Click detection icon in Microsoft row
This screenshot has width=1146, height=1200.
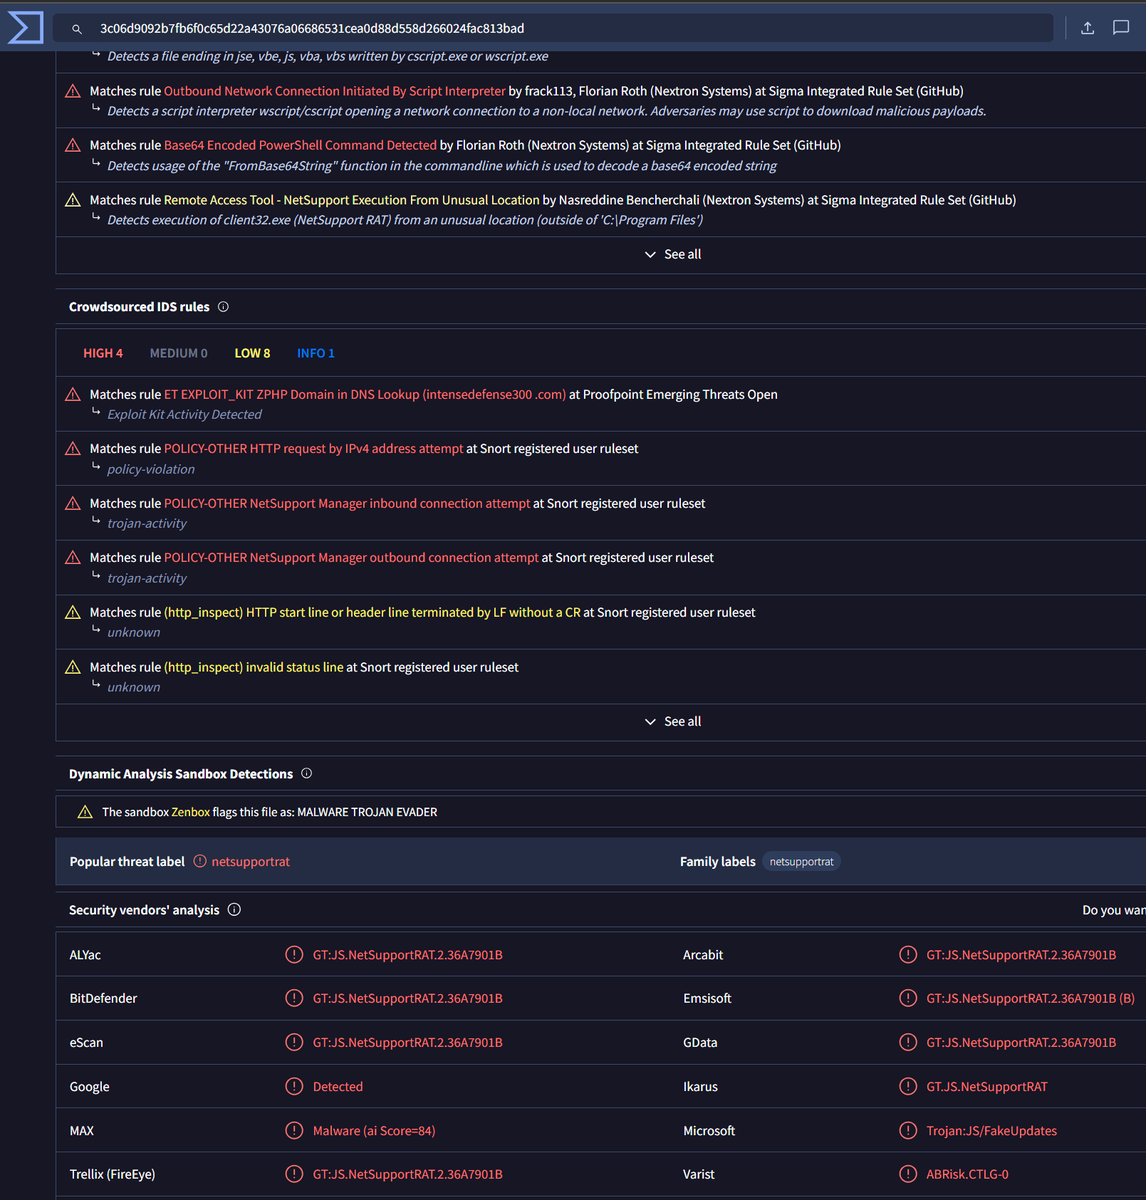click(908, 1130)
